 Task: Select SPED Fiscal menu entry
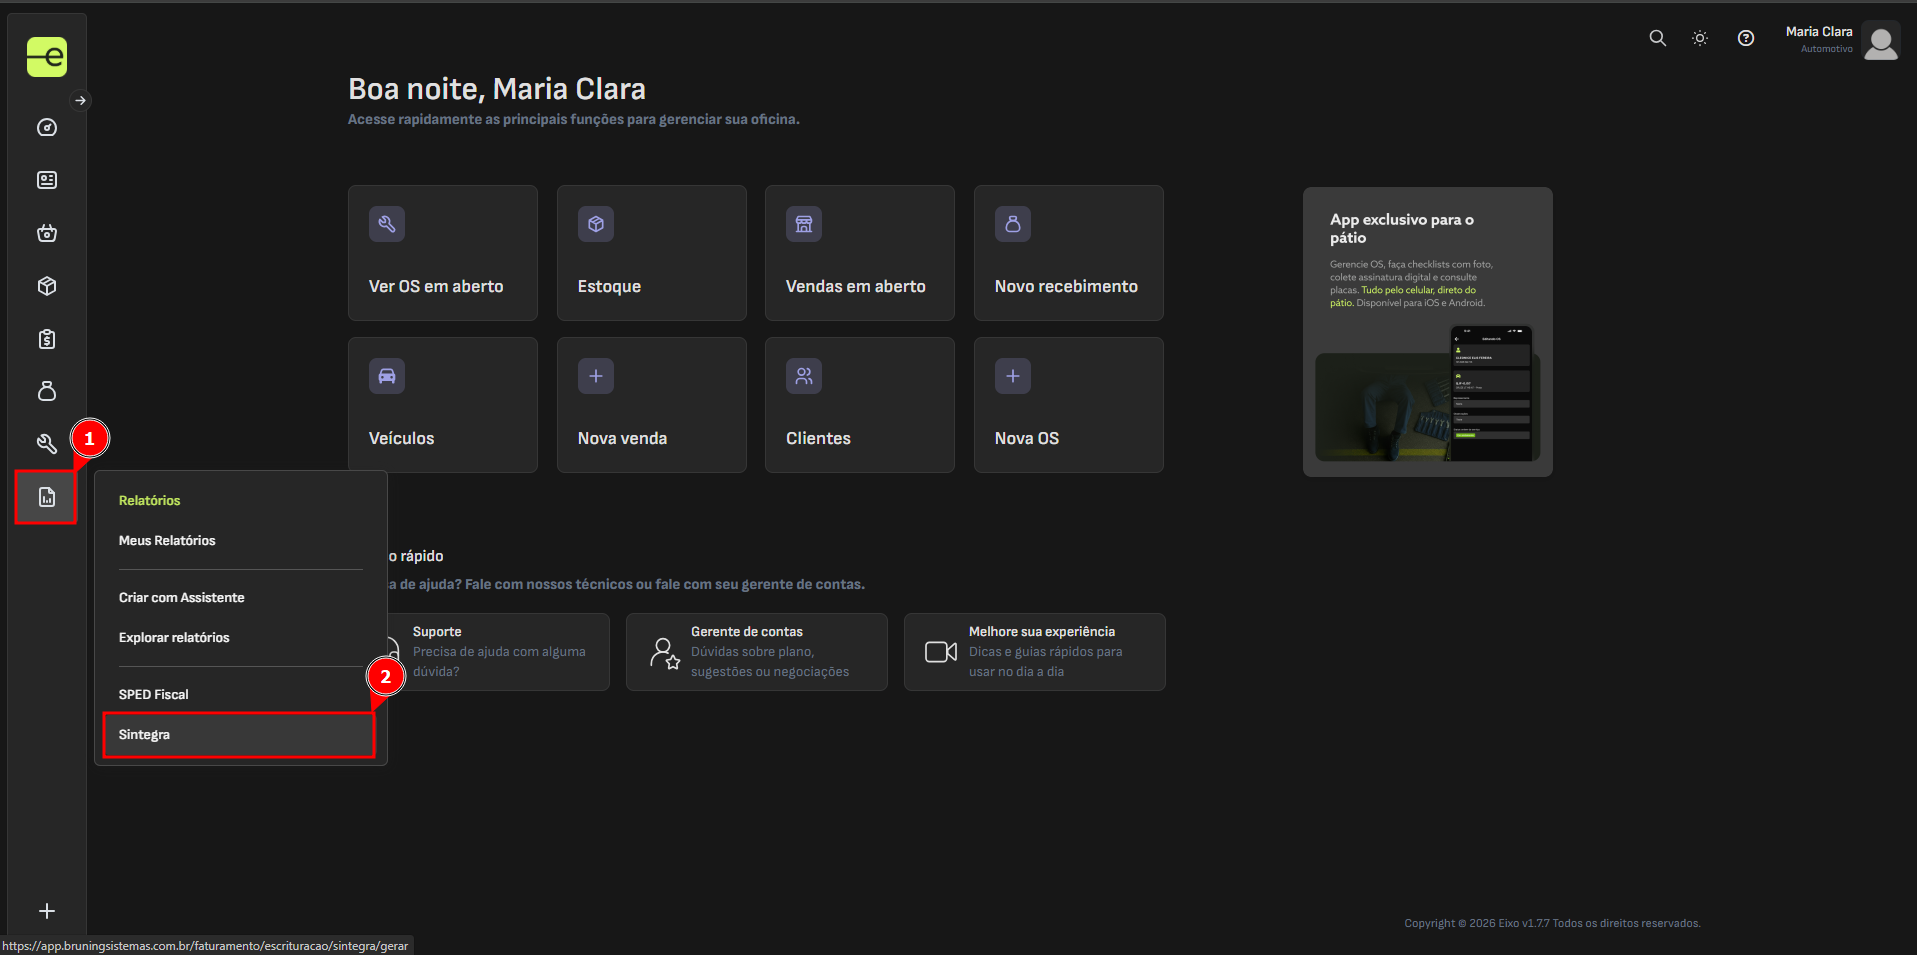pyautogui.click(x=154, y=694)
